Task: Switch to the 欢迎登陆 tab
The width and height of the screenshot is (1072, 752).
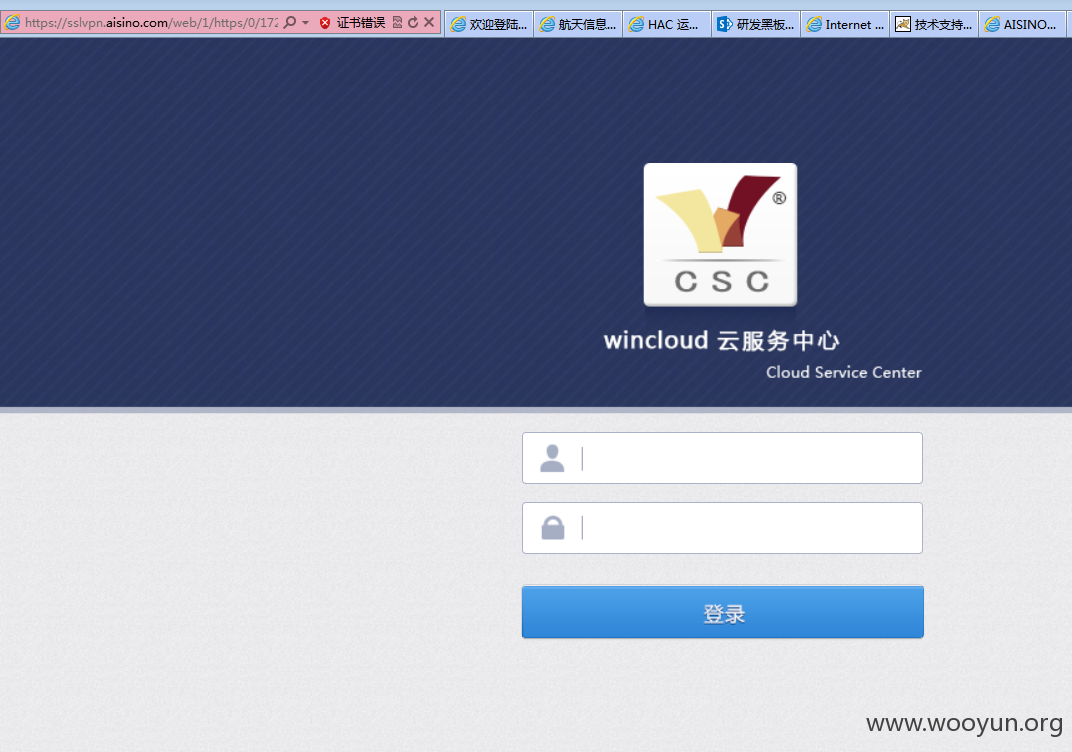Action: [489, 25]
